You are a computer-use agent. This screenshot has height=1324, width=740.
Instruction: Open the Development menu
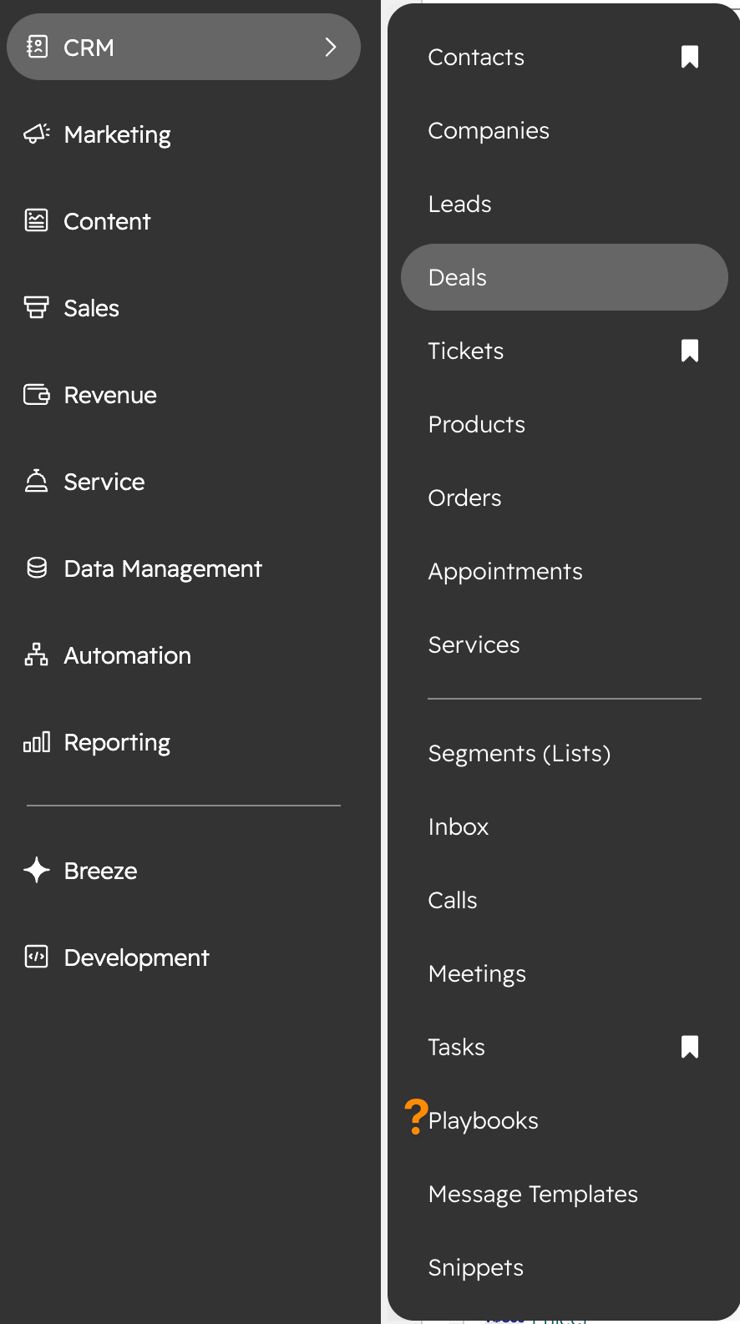pyautogui.click(x=184, y=957)
